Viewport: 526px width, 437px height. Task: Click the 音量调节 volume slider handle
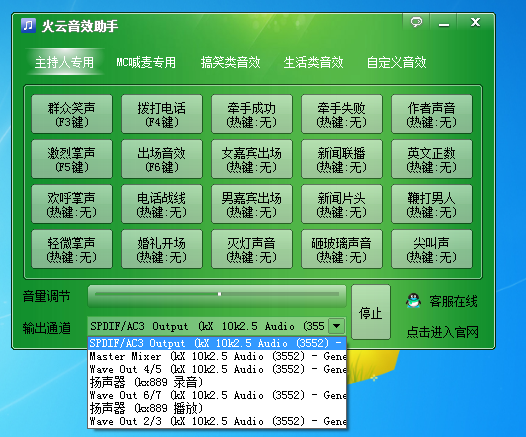(219, 294)
